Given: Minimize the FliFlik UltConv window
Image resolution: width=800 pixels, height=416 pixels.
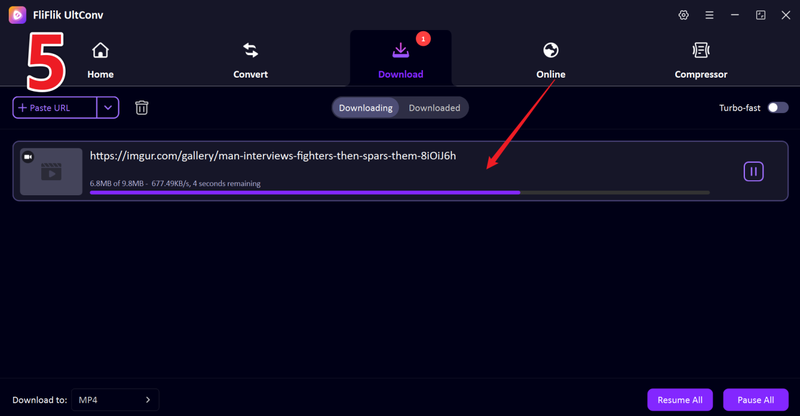Looking at the screenshot, I should click(735, 15).
